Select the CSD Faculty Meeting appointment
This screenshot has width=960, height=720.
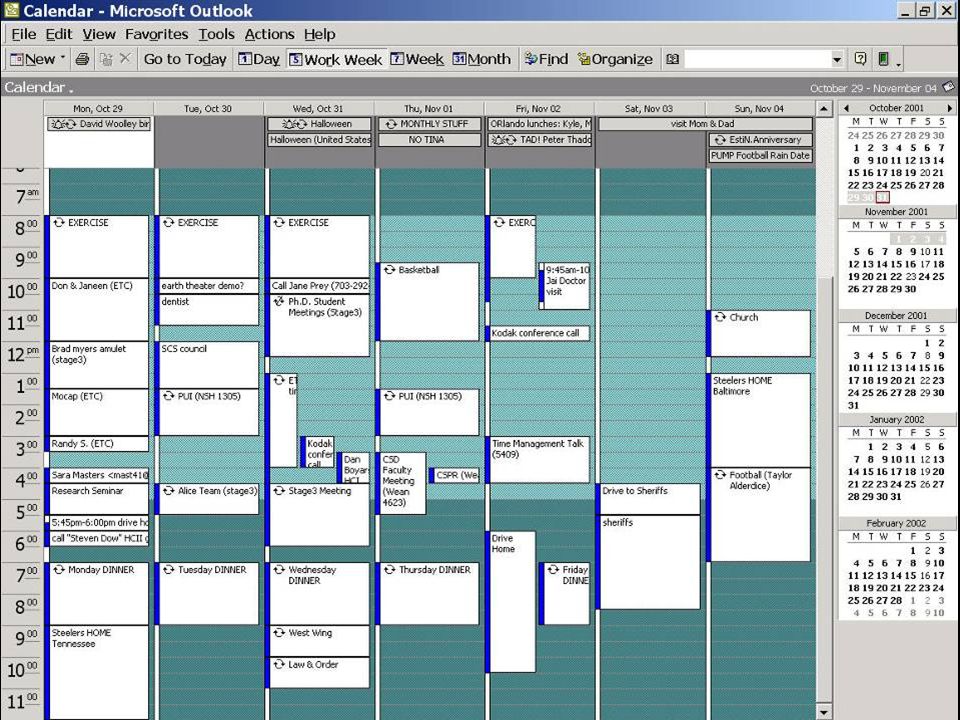click(x=401, y=483)
